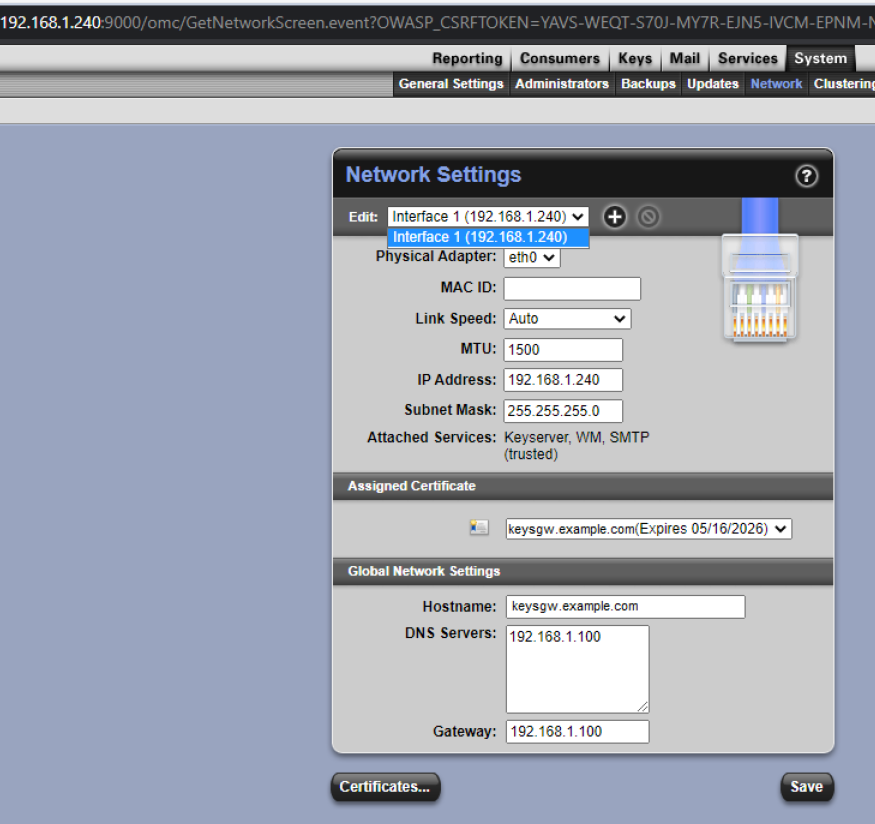Open the assigned certificate keysgw.example.com dropdown
The height and width of the screenshot is (824, 875).
[648, 529]
